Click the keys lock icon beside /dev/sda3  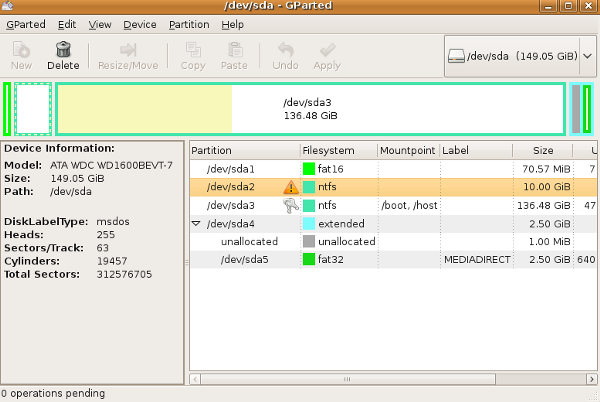pos(291,205)
